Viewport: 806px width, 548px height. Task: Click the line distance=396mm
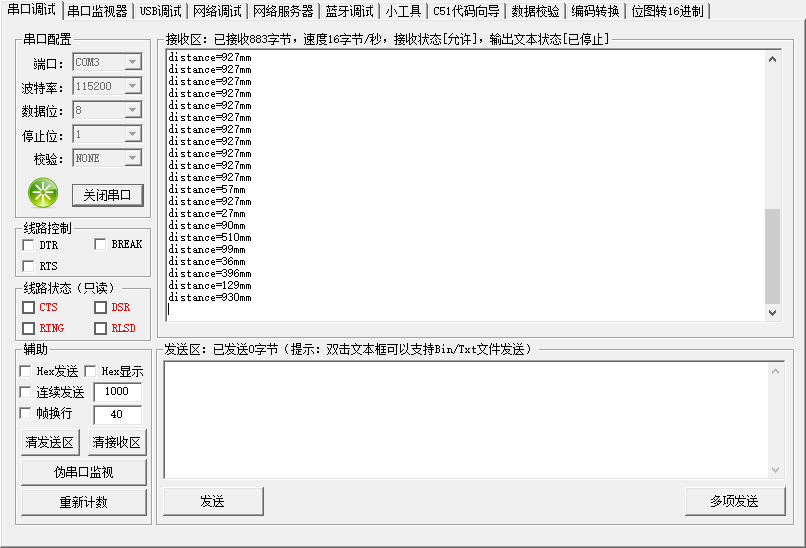(210, 273)
